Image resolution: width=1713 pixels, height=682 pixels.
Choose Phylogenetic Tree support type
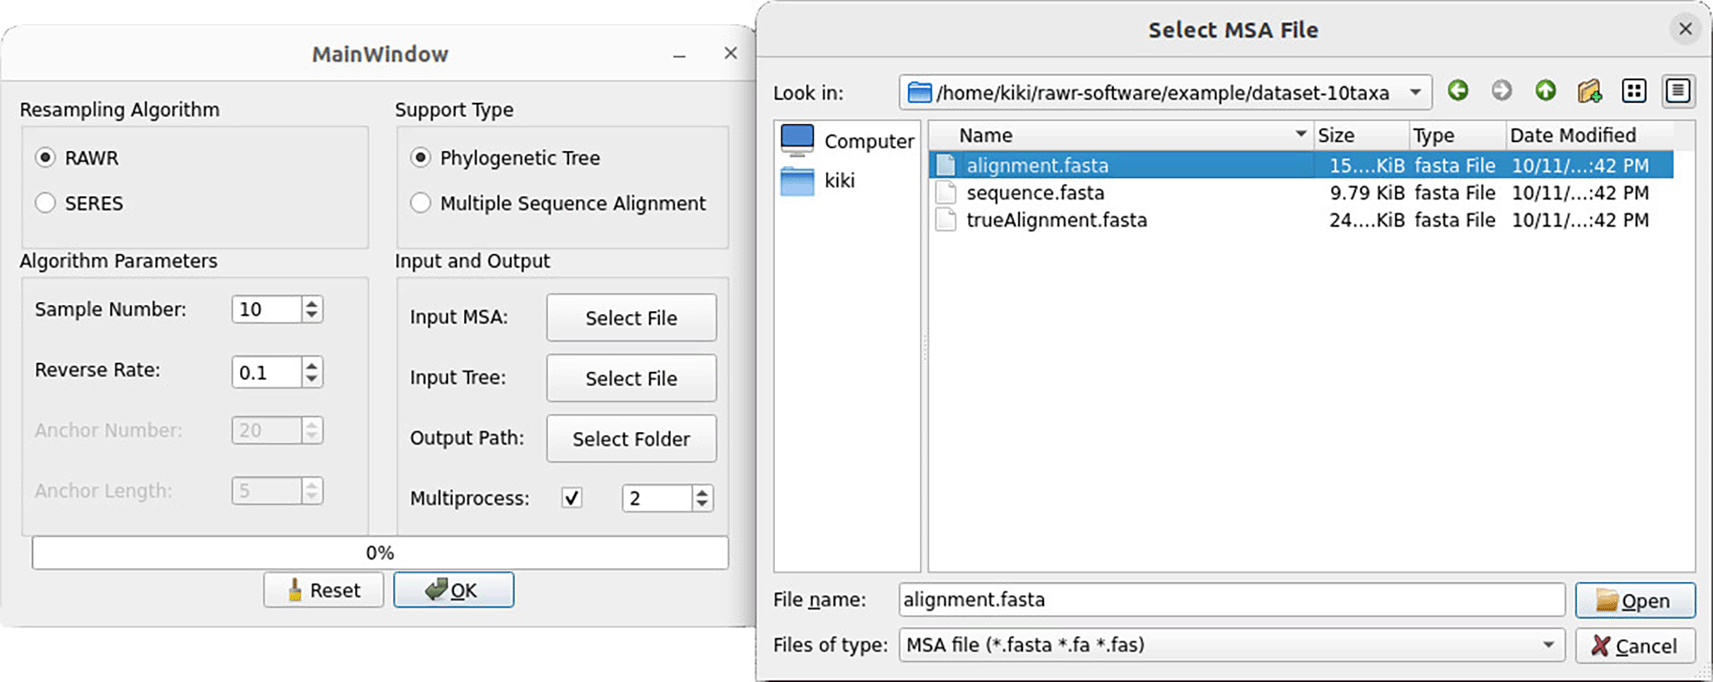pos(421,157)
